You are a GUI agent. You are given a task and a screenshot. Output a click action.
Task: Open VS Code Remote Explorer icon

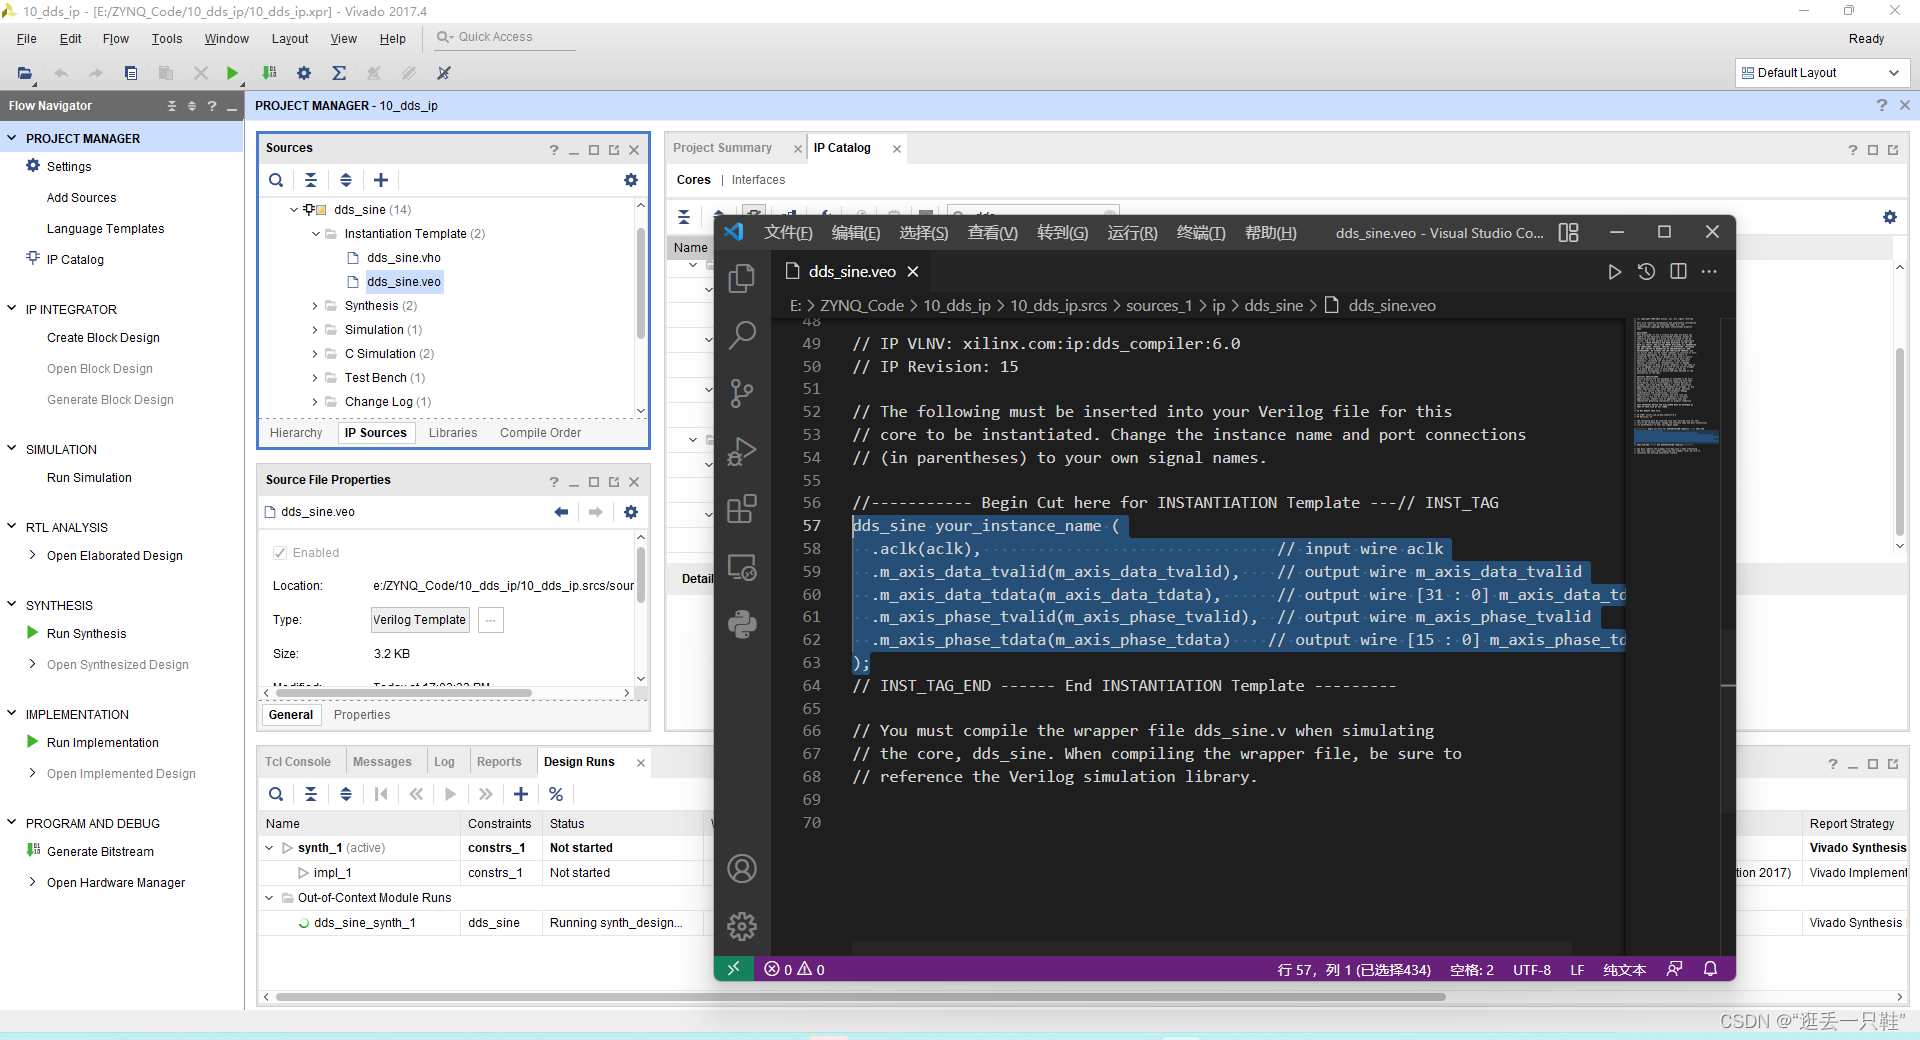pyautogui.click(x=742, y=567)
